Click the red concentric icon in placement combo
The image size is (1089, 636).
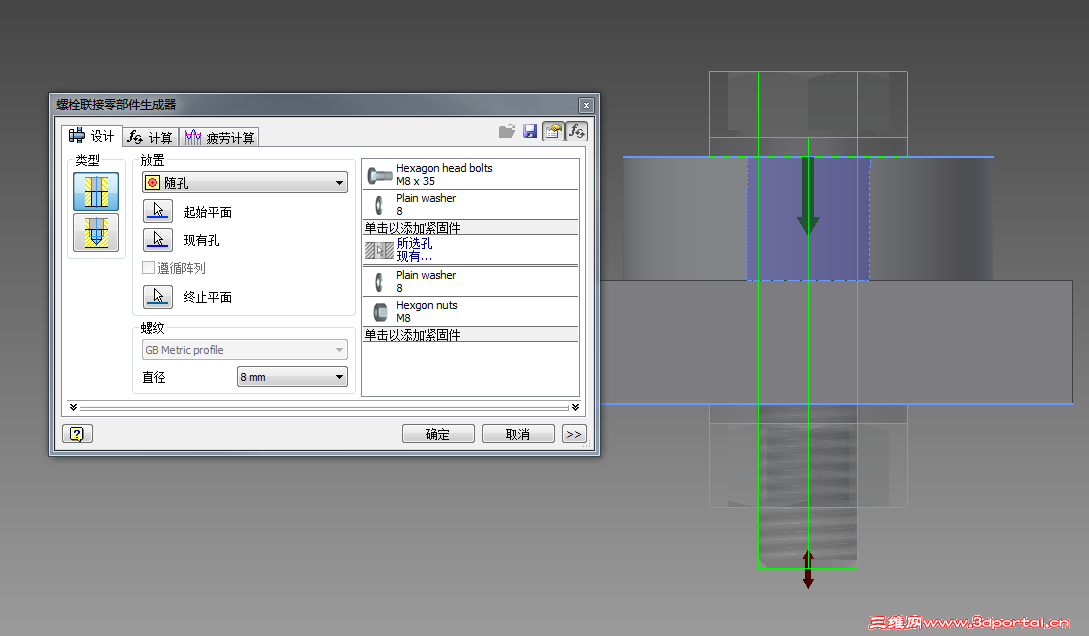click(x=153, y=183)
